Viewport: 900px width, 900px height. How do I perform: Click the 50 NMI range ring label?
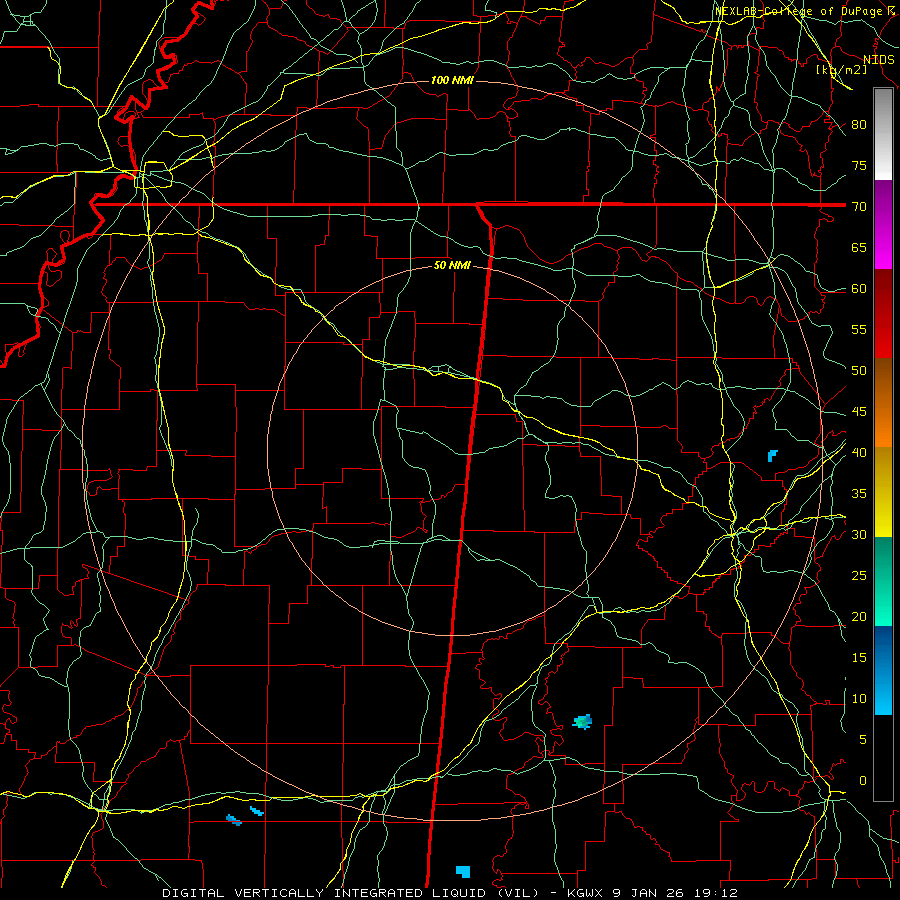pos(452,265)
